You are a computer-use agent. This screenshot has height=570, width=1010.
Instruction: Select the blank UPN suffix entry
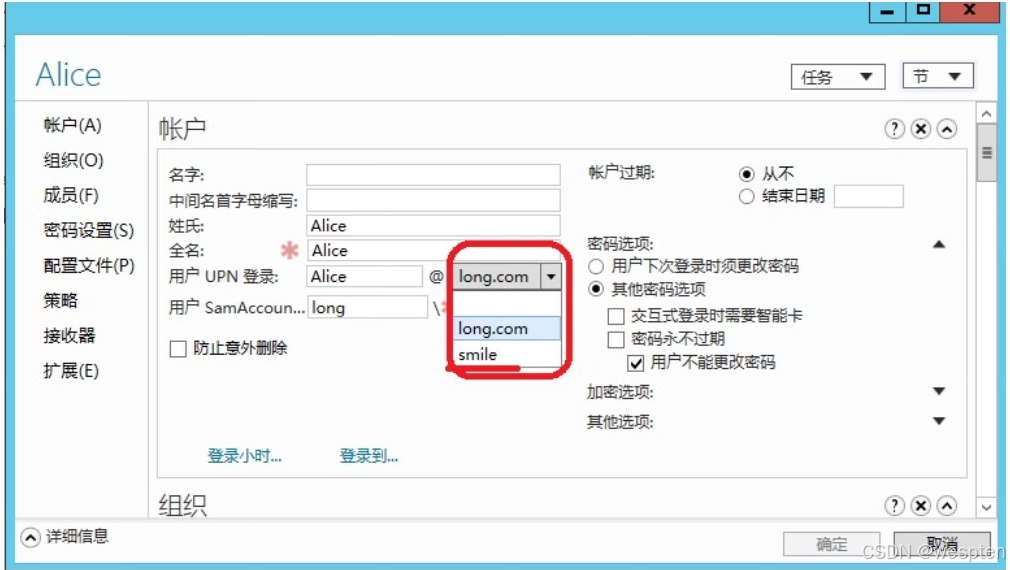pos(506,303)
